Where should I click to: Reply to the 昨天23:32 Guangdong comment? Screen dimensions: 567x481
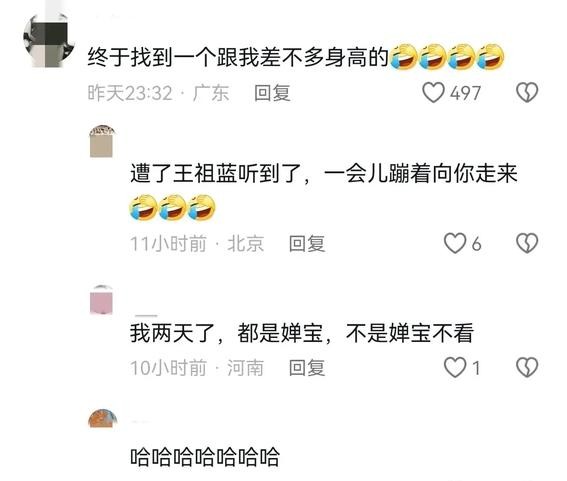(x=272, y=93)
